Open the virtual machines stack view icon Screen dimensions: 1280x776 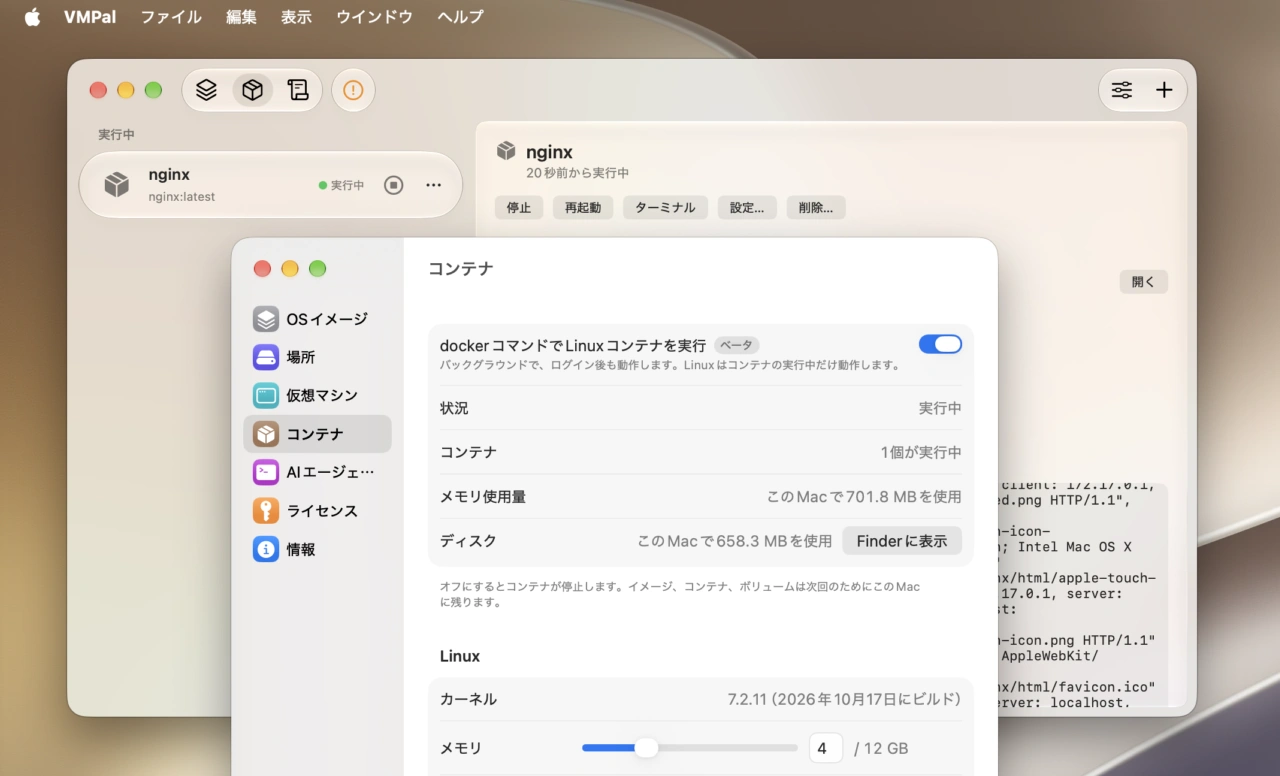click(x=206, y=90)
